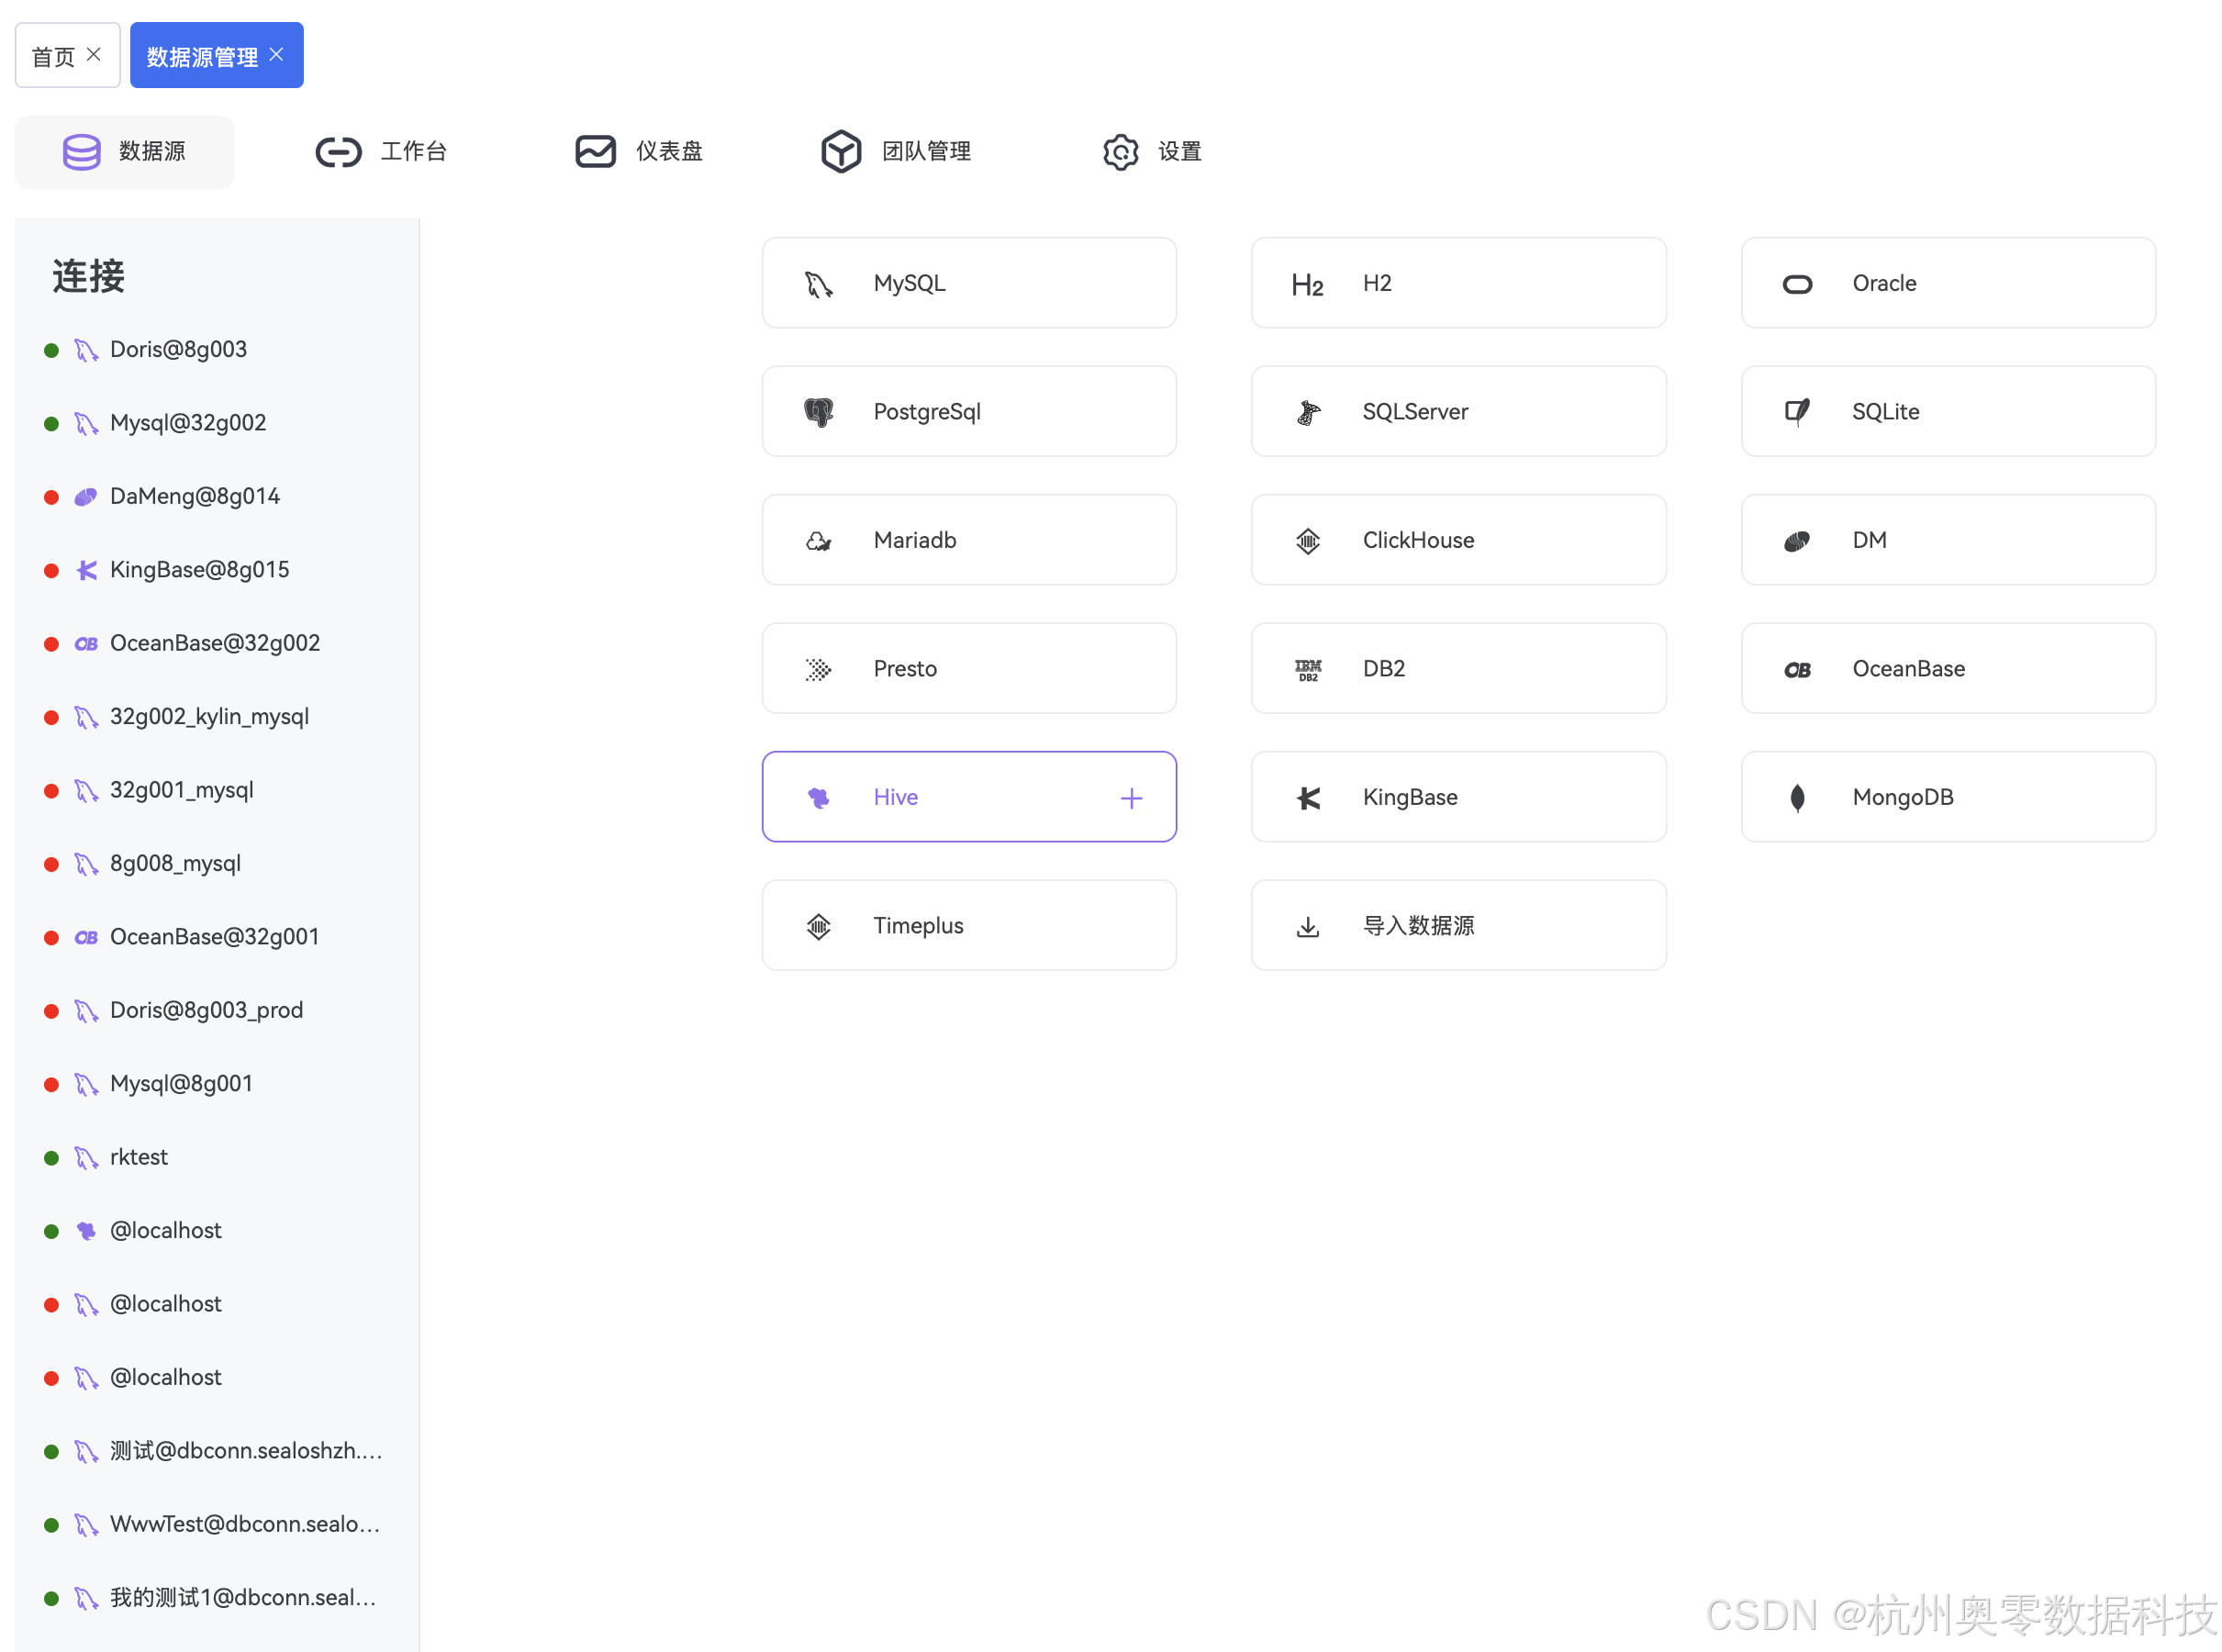Click the H2 database icon

[1307, 285]
